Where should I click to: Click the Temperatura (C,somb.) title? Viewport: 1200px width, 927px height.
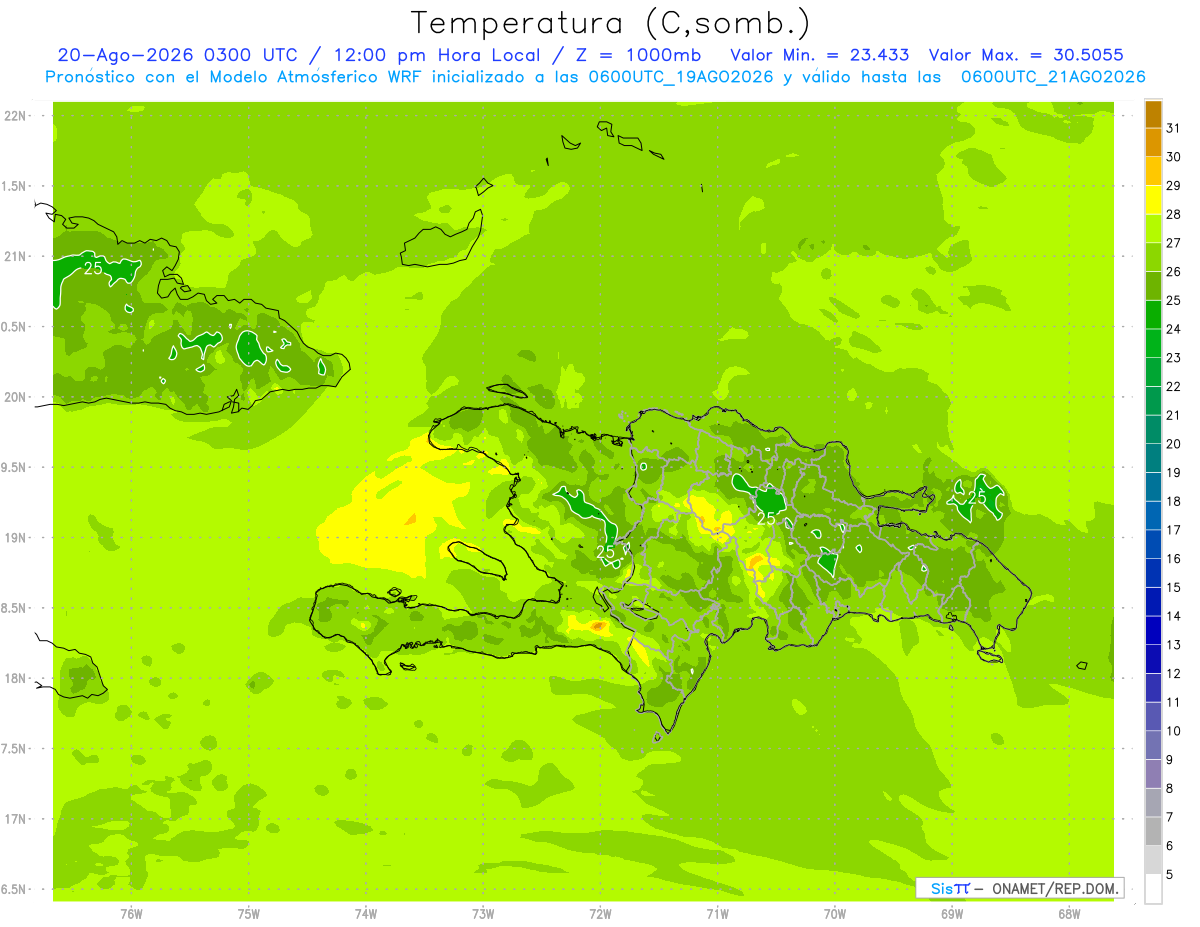coord(611,22)
